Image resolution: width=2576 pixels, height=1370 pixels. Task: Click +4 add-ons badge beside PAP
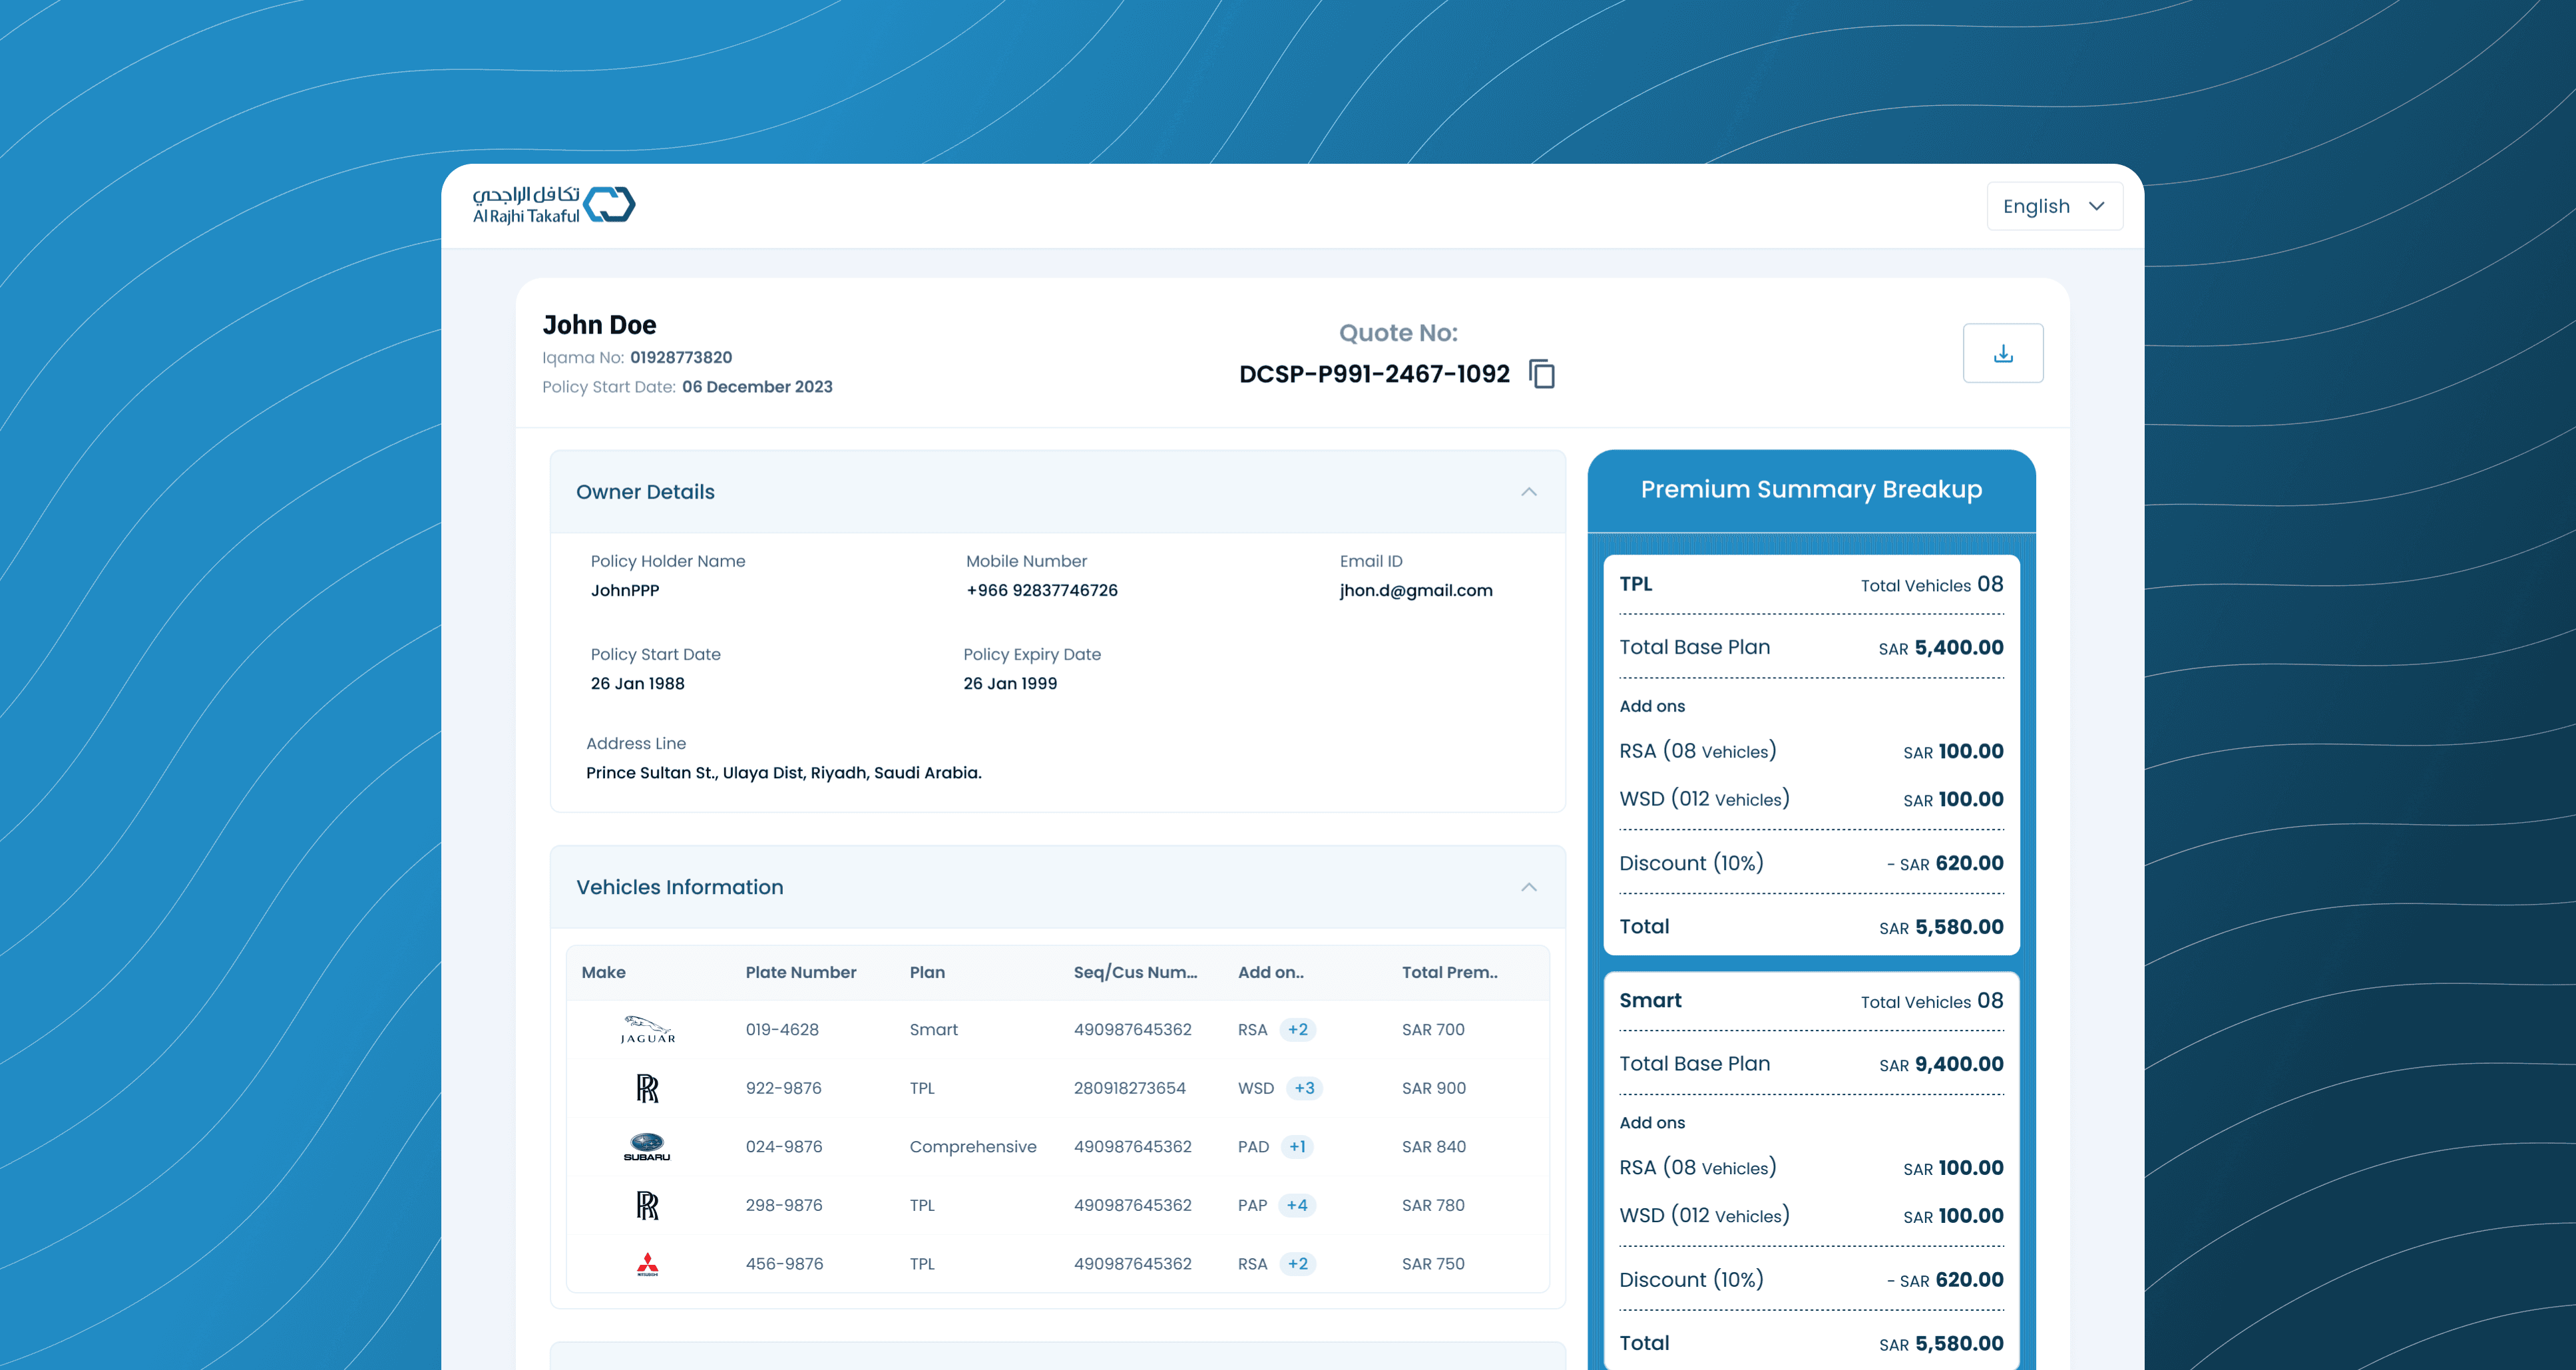pos(1297,1205)
